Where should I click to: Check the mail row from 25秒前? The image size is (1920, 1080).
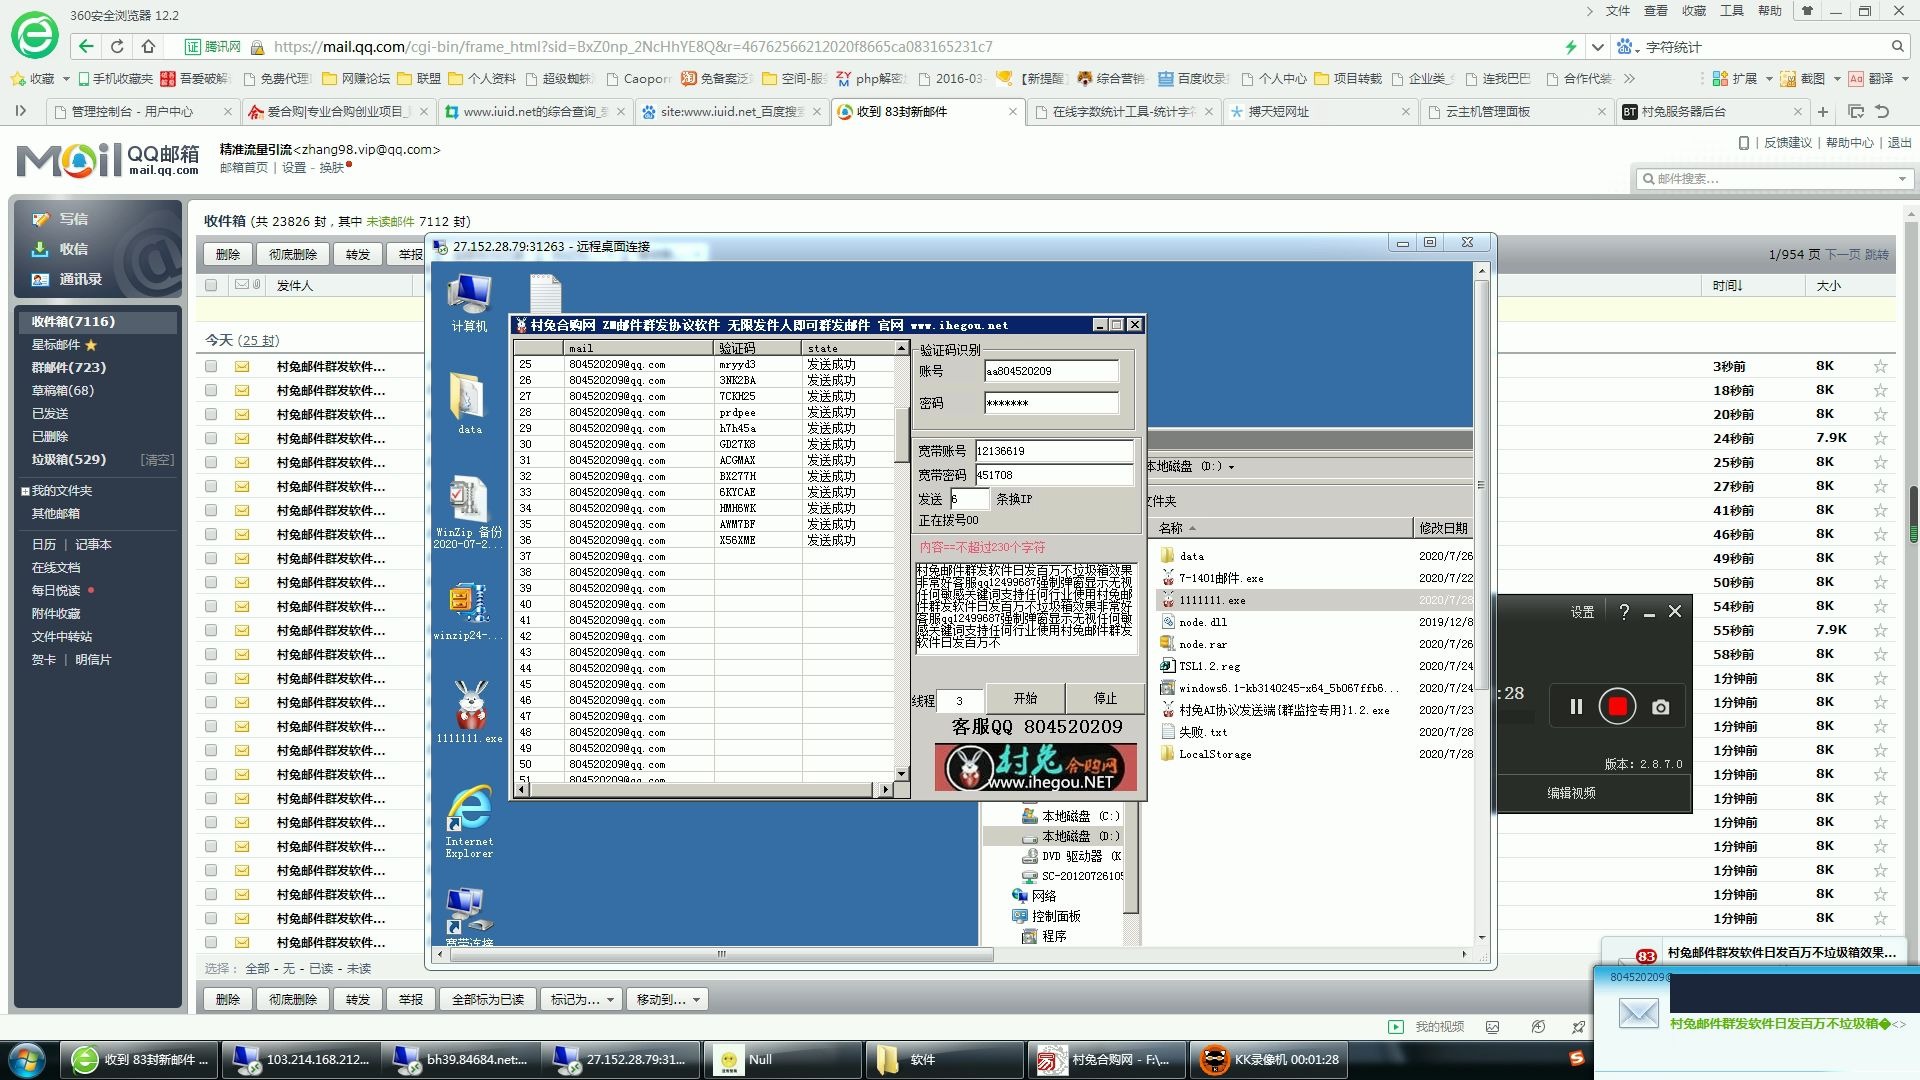pos(211,462)
